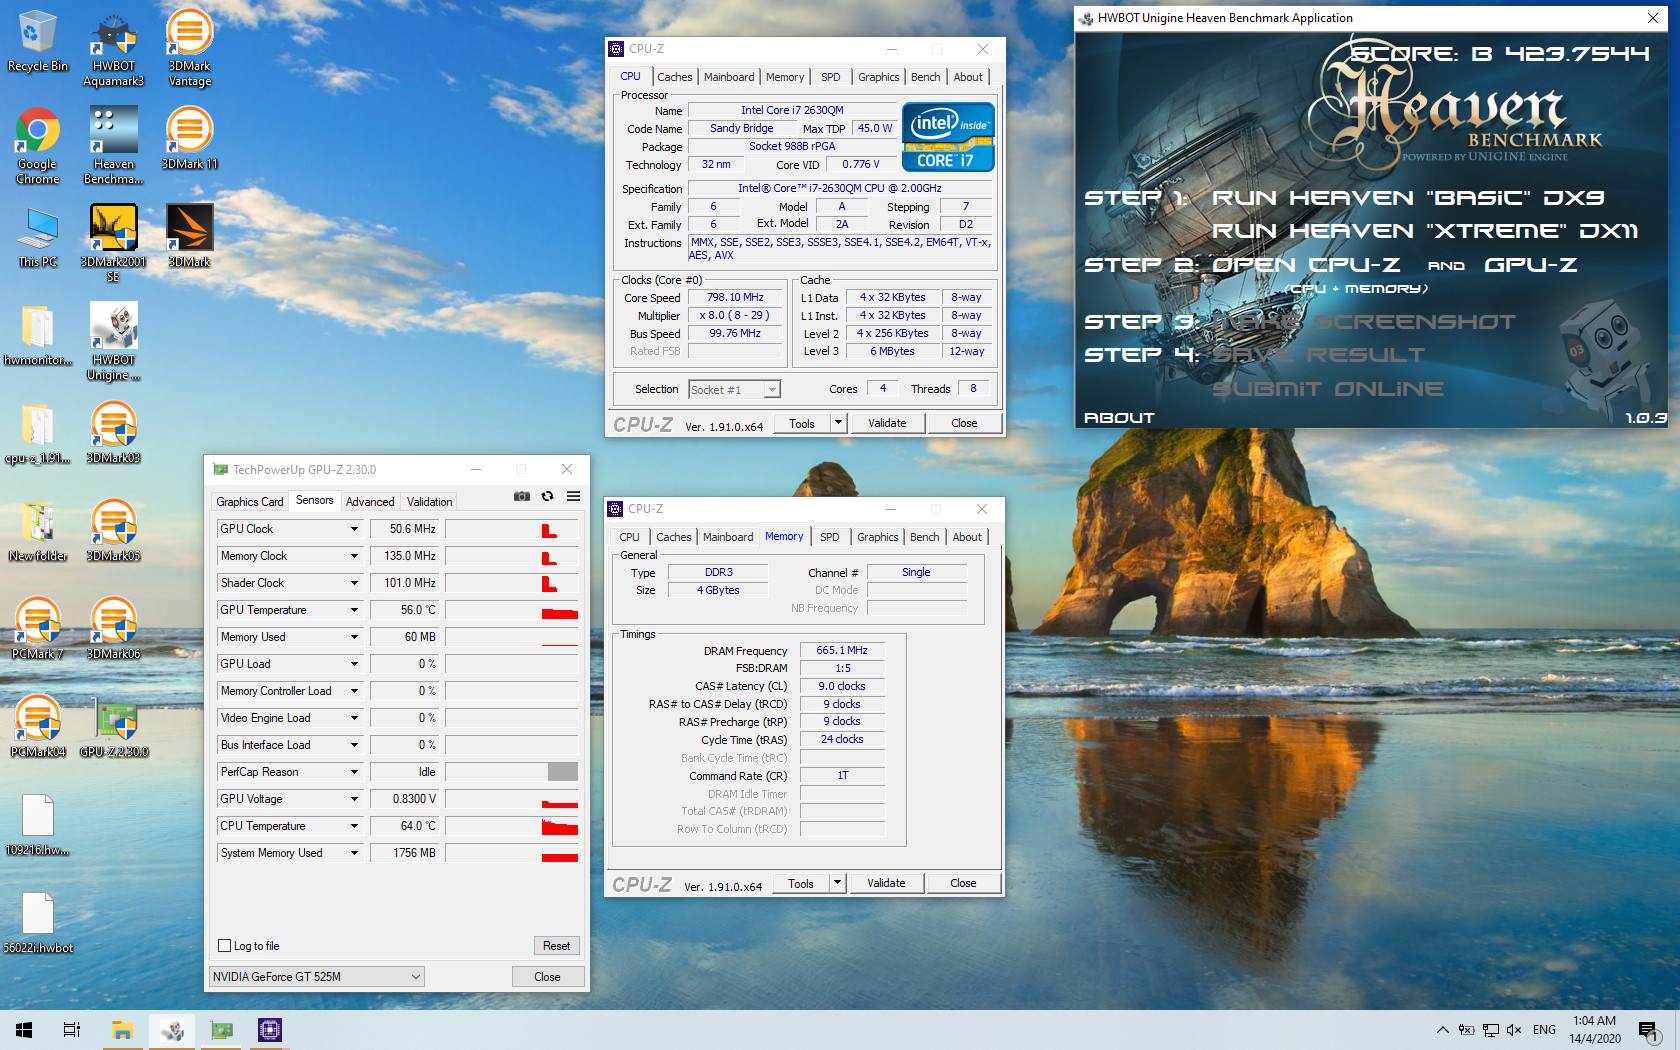Select 3DMark06 desktop shortcut
This screenshot has width=1680, height=1050.
pos(113,629)
